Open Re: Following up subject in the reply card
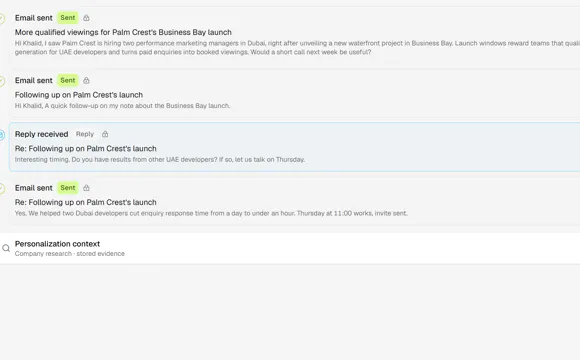Image resolution: width=580 pixels, height=360 pixels. point(85,149)
